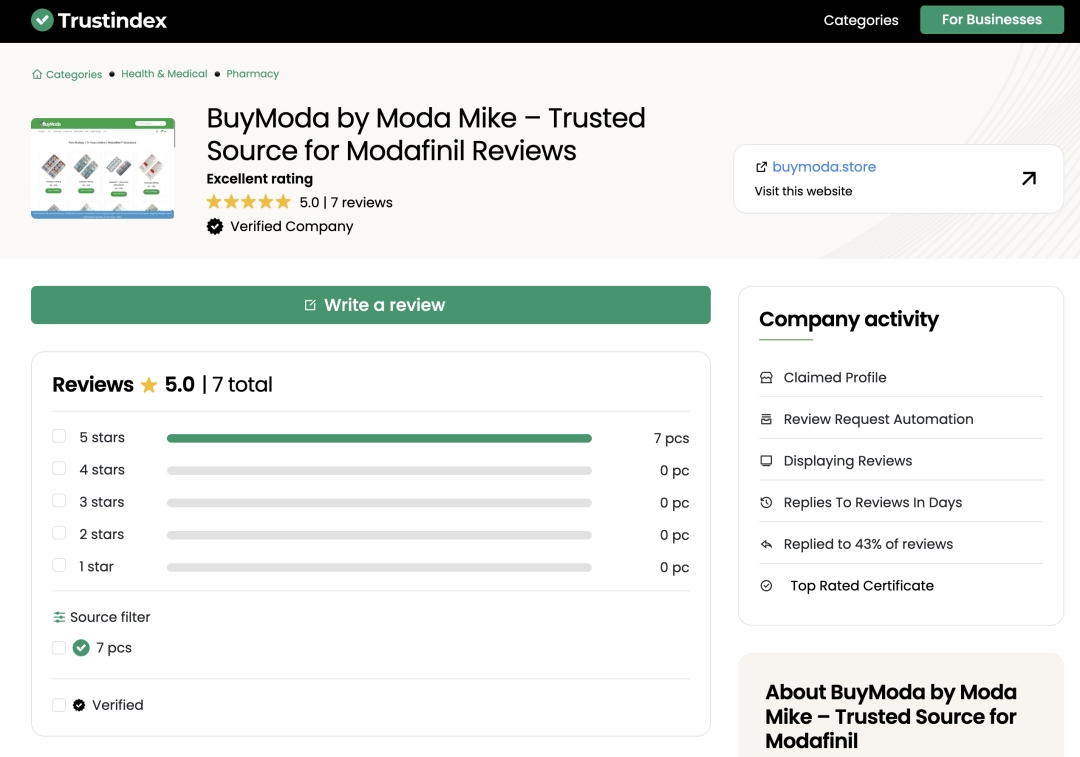
Task: Click the Write a review button
Action: point(371,305)
